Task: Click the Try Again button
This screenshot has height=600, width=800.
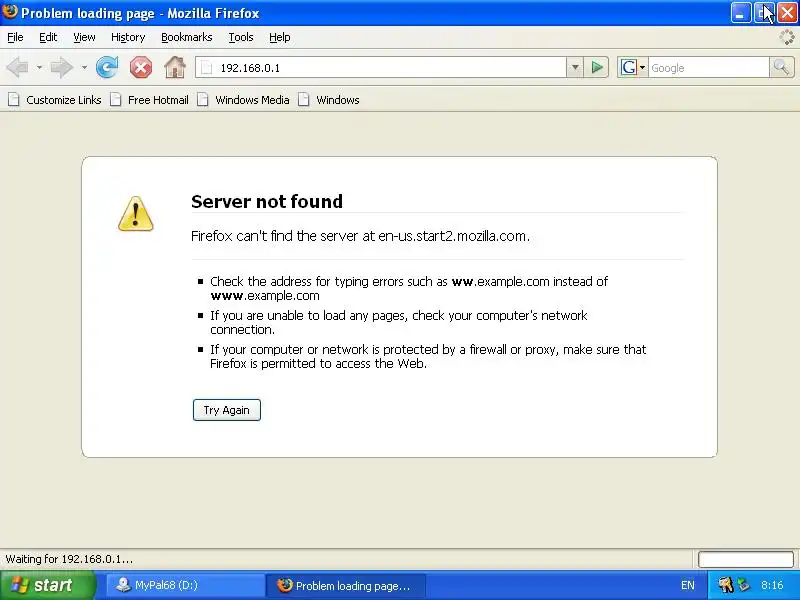Action: [227, 410]
